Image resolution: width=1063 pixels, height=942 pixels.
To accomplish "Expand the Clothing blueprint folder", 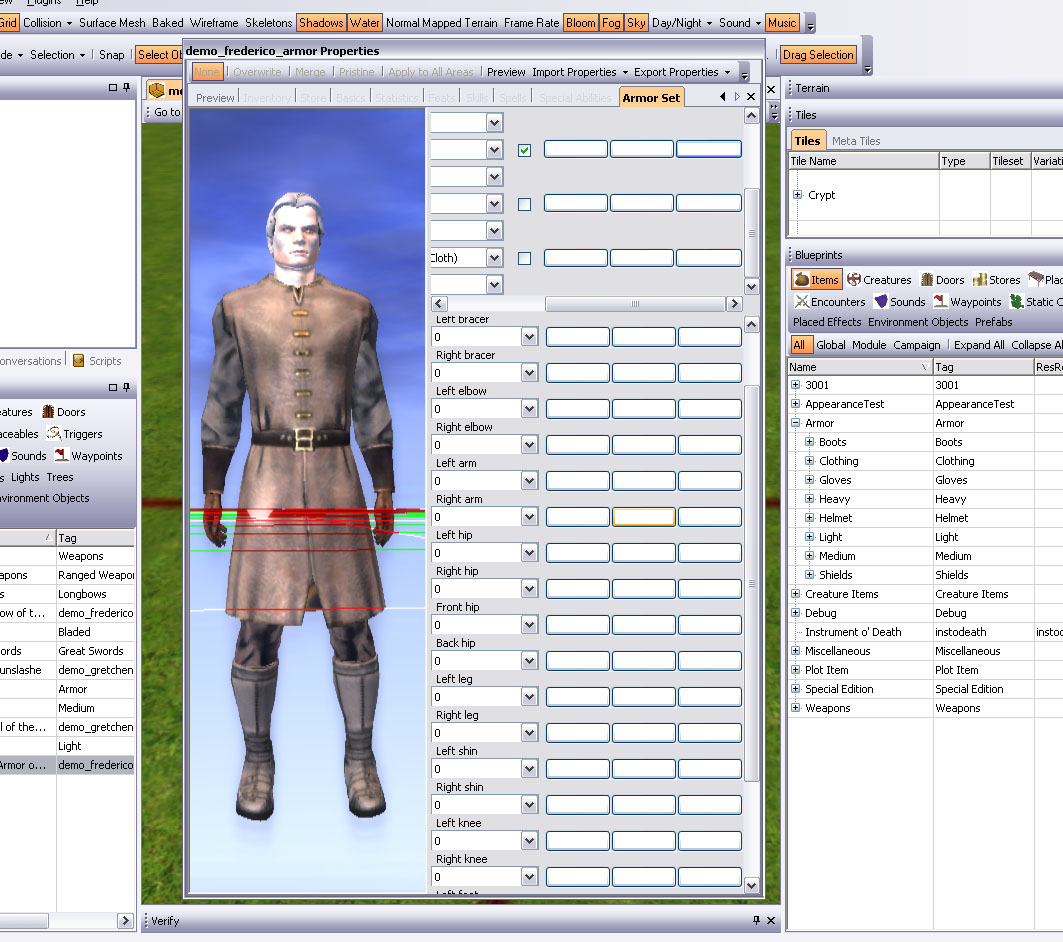I will coord(809,461).
